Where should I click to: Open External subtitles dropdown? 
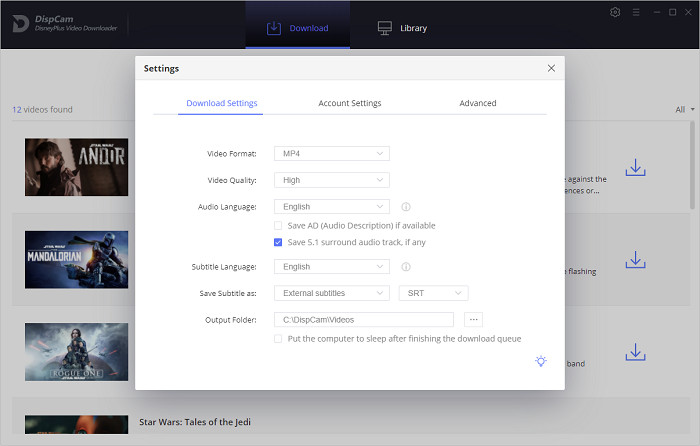click(332, 293)
